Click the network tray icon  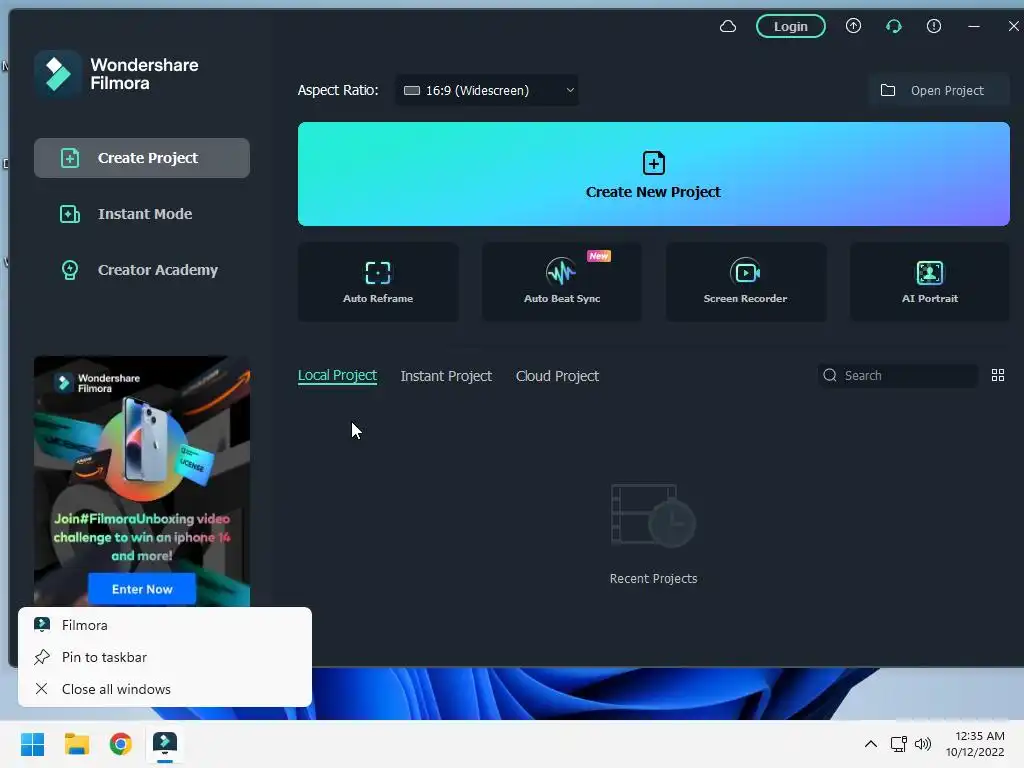click(899, 744)
